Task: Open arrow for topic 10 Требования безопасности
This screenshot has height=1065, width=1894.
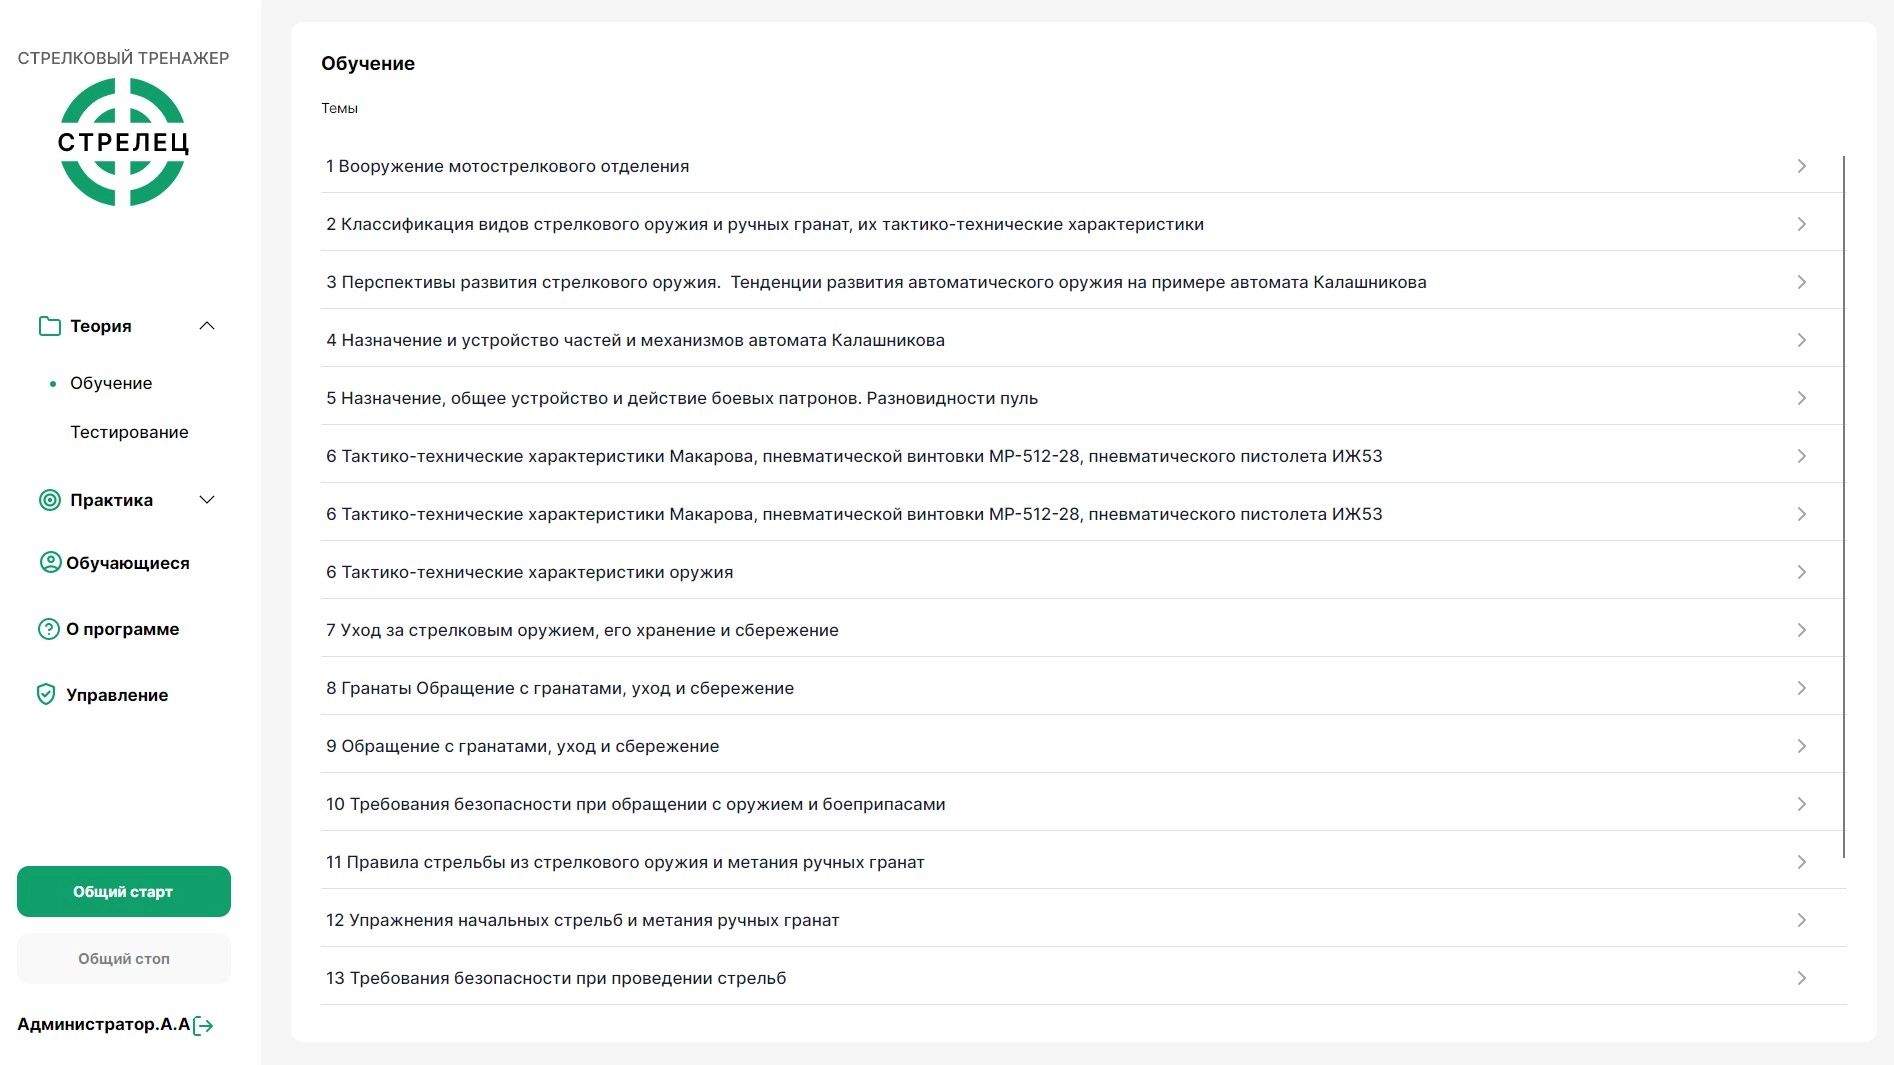Action: [x=1801, y=804]
